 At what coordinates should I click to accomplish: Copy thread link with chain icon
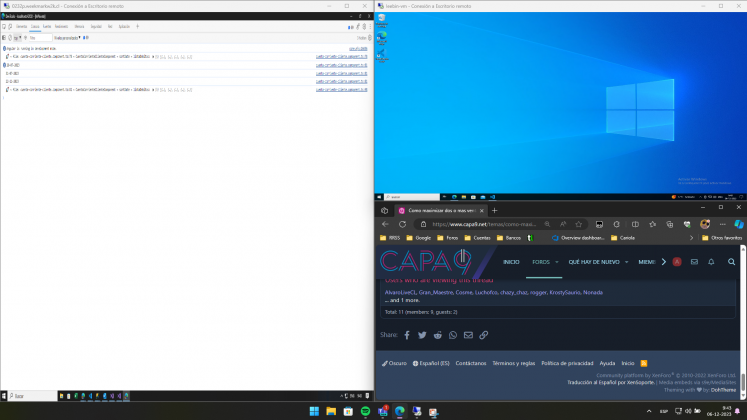pos(484,335)
